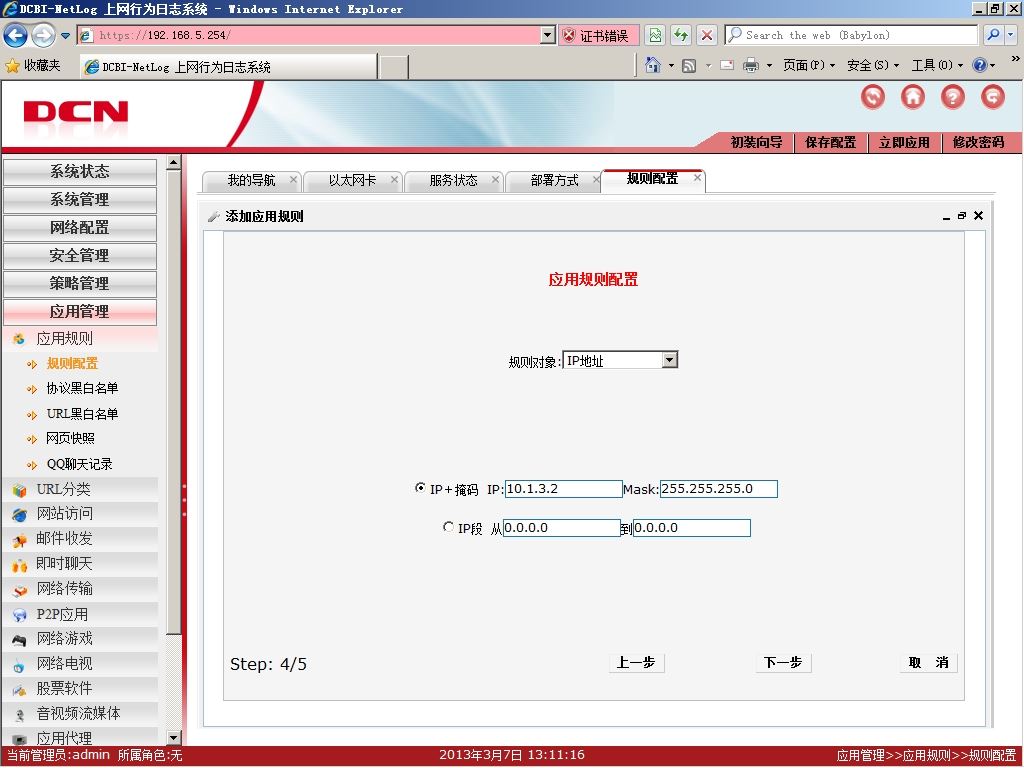This screenshot has width=1024, height=768.
Task: Click the compatibility view icon
Action: (655, 35)
